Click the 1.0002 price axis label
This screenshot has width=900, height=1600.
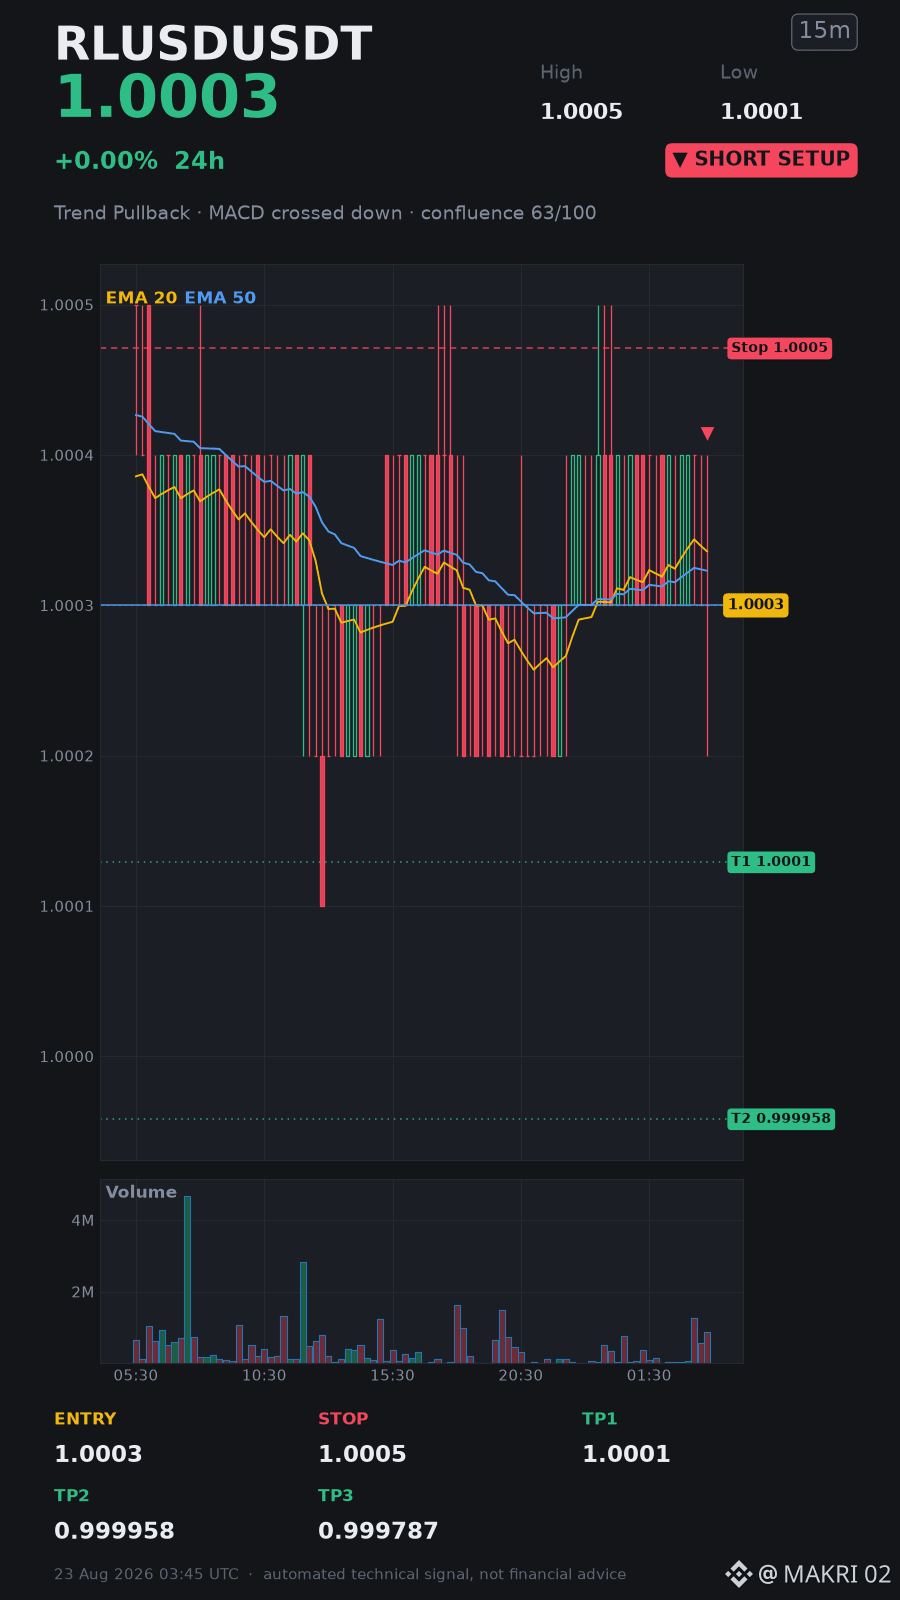click(x=67, y=756)
